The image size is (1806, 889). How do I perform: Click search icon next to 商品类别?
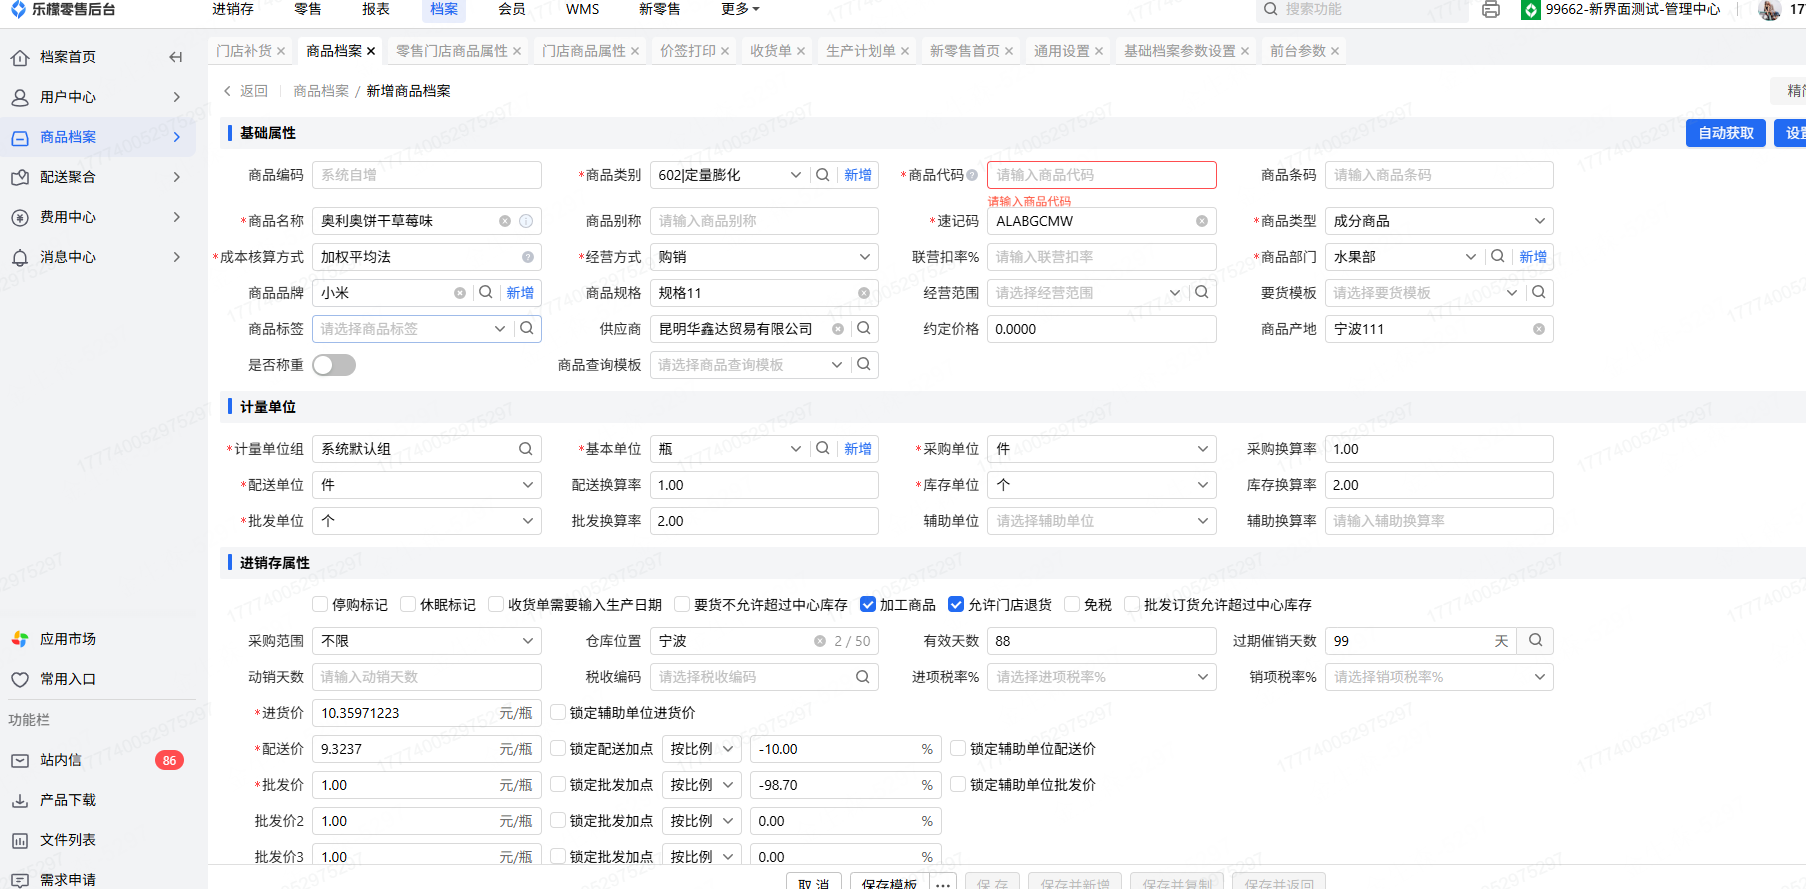822,175
